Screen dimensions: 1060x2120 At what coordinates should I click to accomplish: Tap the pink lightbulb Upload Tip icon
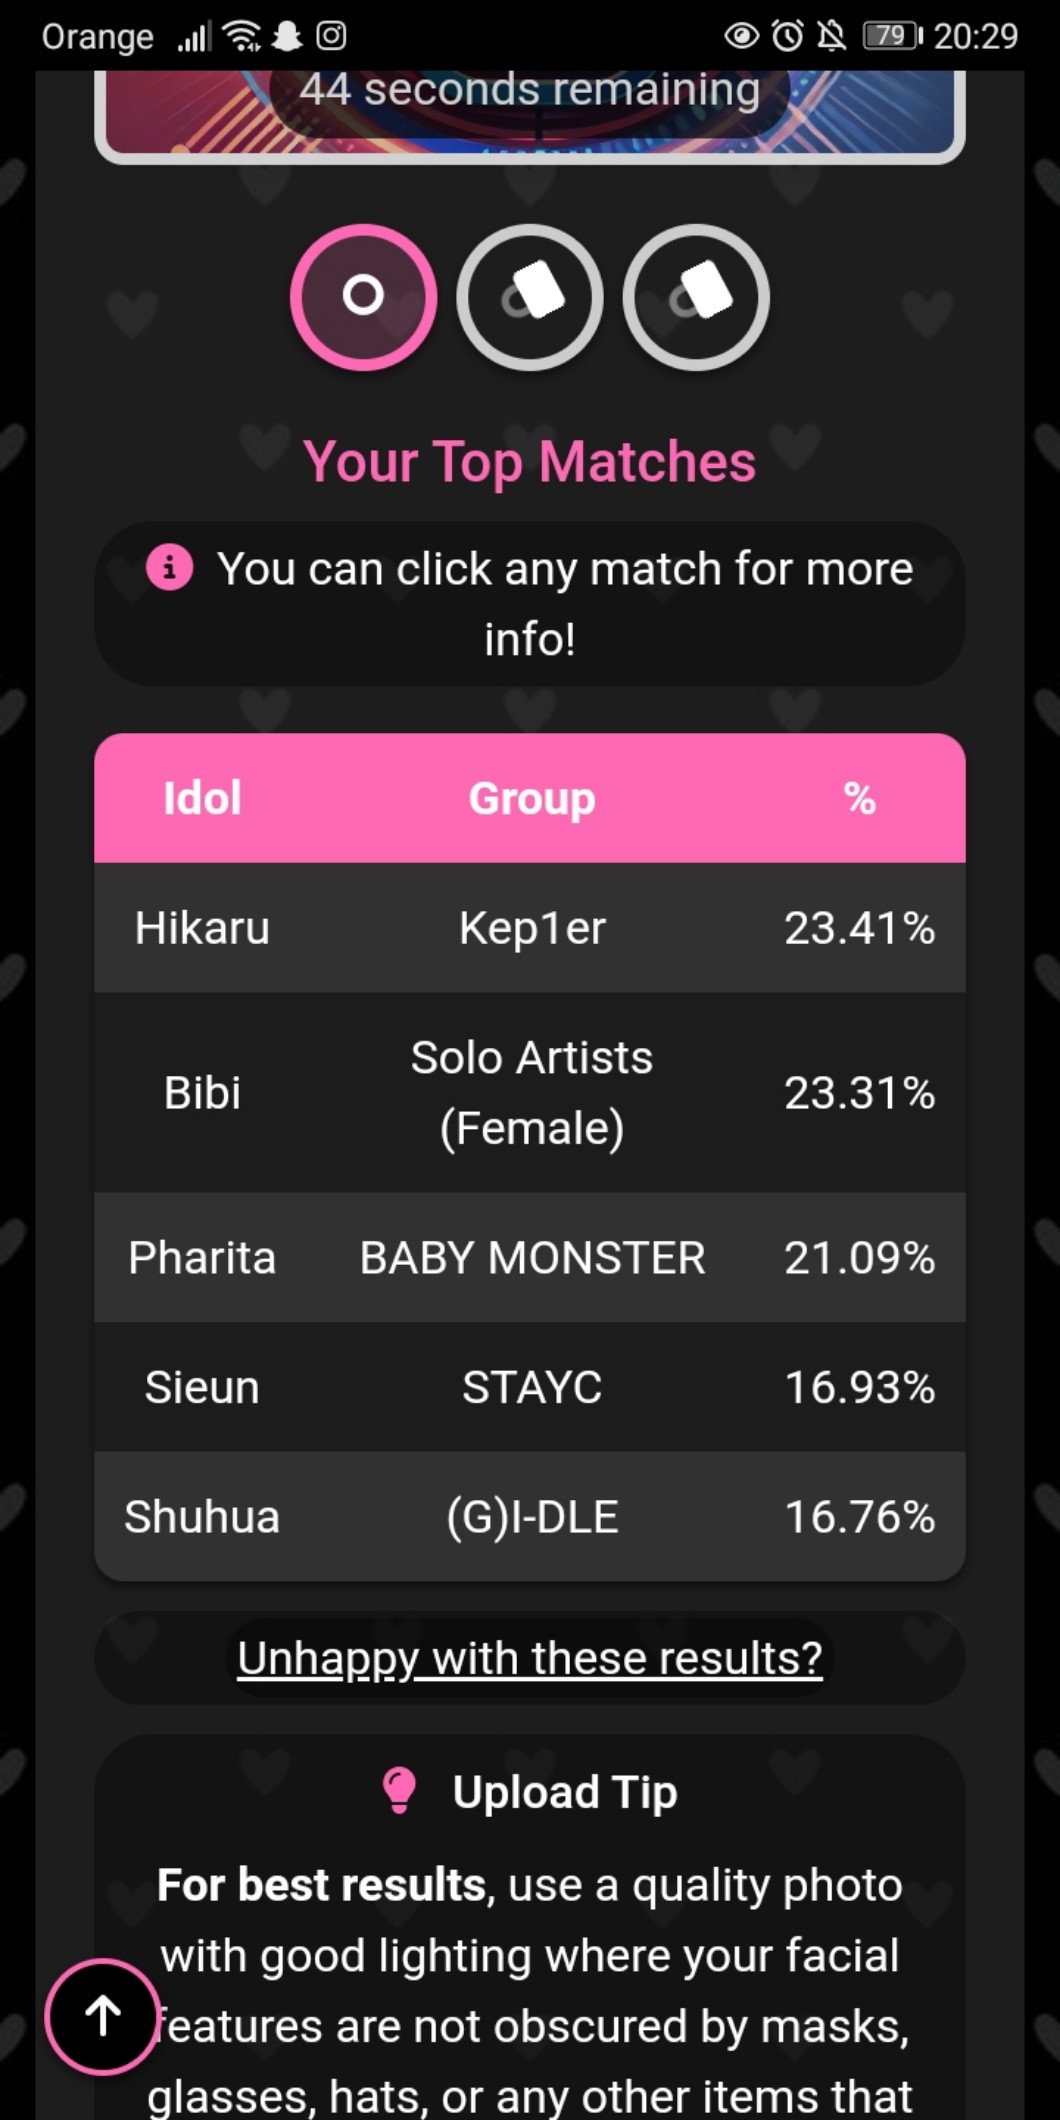point(399,1790)
